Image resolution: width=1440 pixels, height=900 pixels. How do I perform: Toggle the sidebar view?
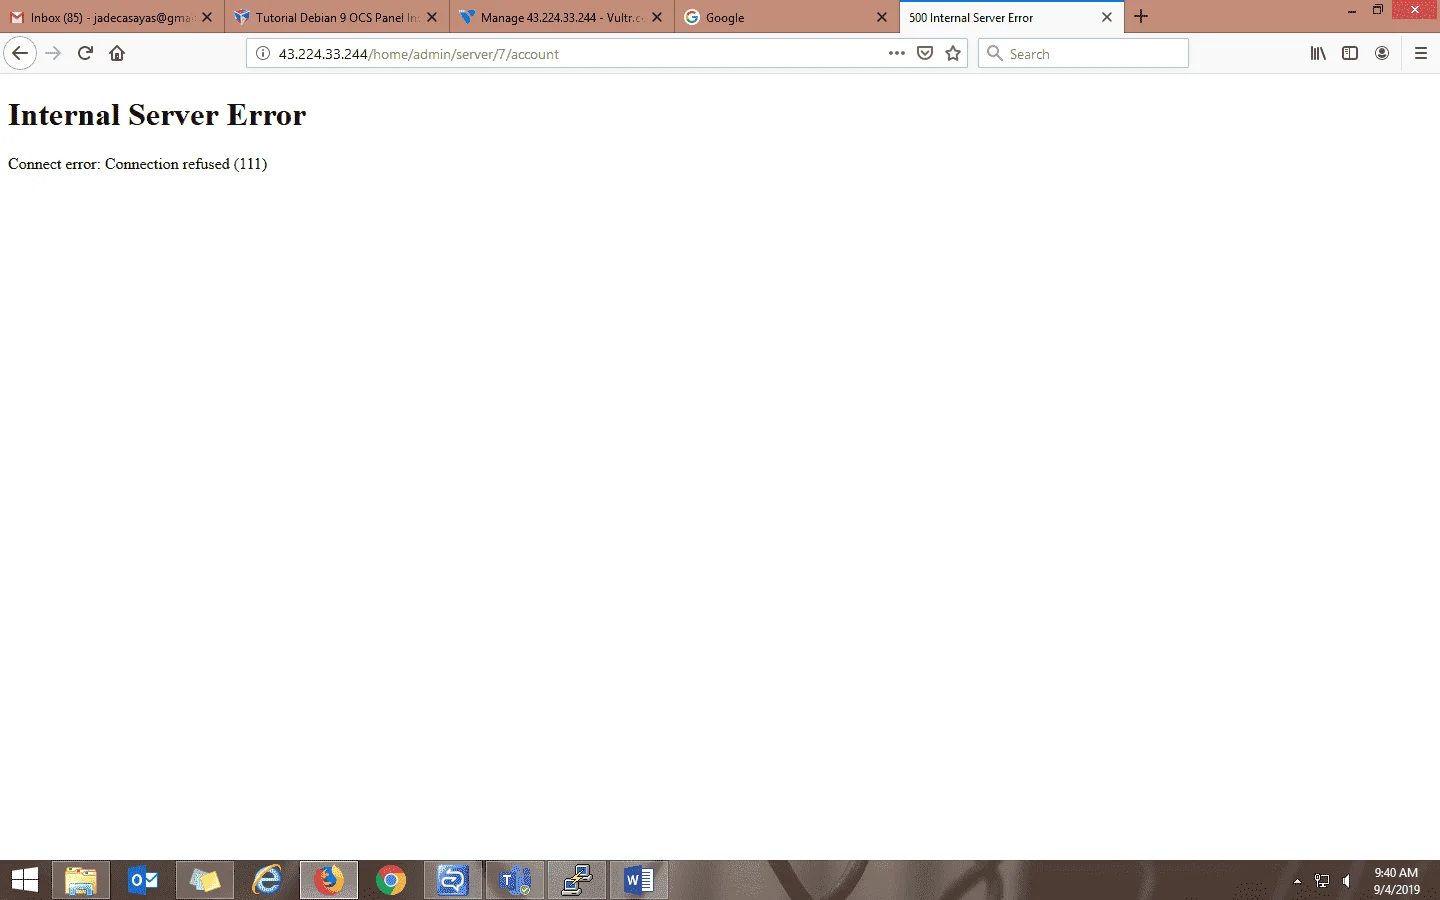[x=1350, y=53]
